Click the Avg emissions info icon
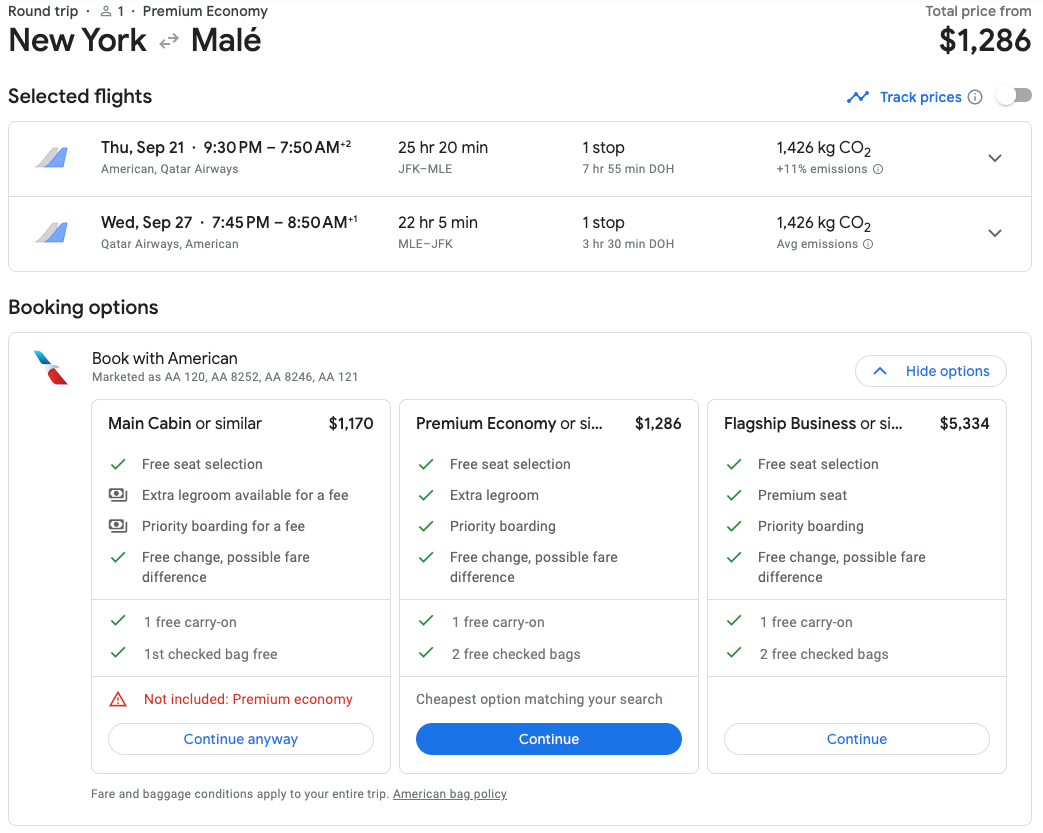The height and width of the screenshot is (833, 1043). tap(868, 245)
